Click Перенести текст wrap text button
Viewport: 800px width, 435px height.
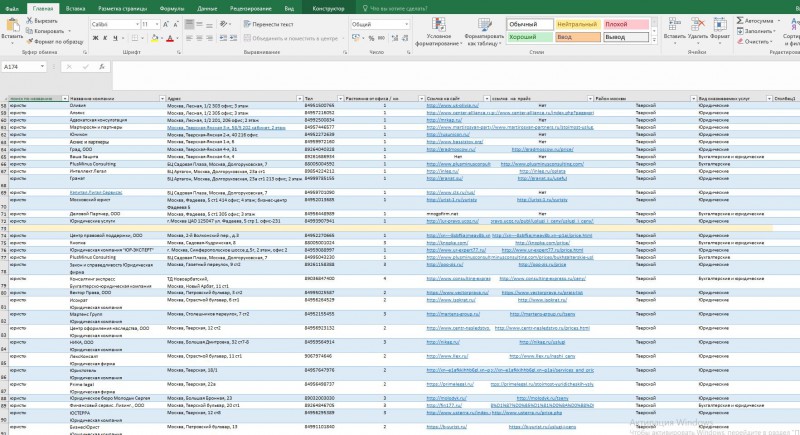pyautogui.click(x=268, y=24)
